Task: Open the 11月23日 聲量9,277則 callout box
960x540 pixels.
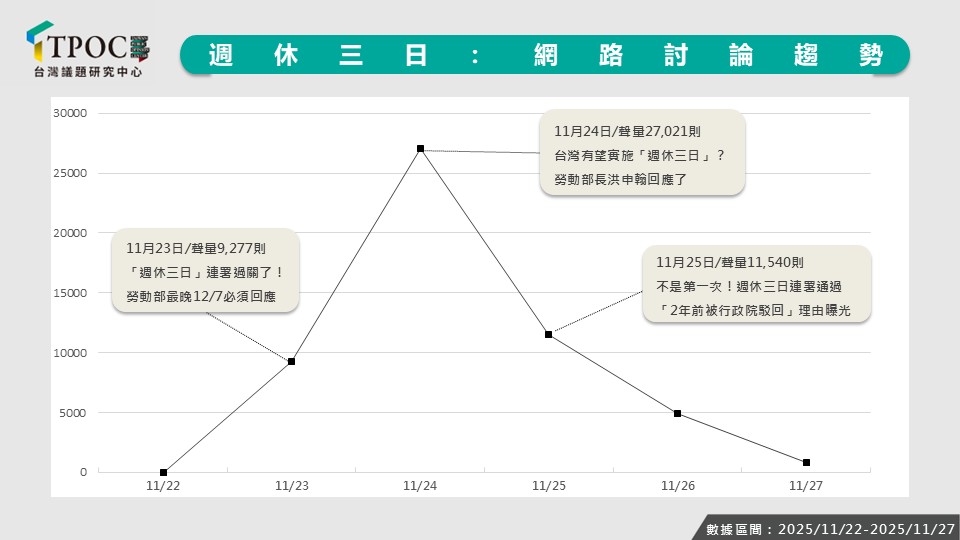Action: [205, 271]
